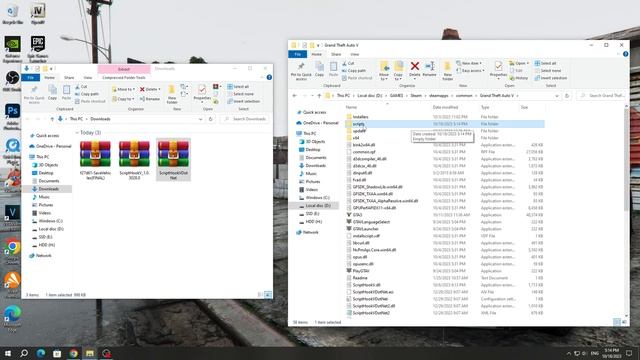Click Rename in the Grand Theft Auto V ribbon
640x360 pixels.
pyautogui.click(x=429, y=69)
